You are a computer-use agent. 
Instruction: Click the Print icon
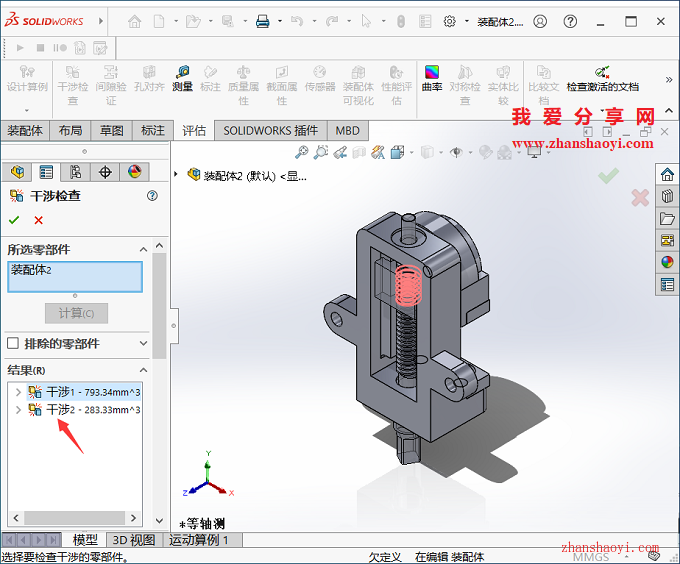[x=262, y=21]
